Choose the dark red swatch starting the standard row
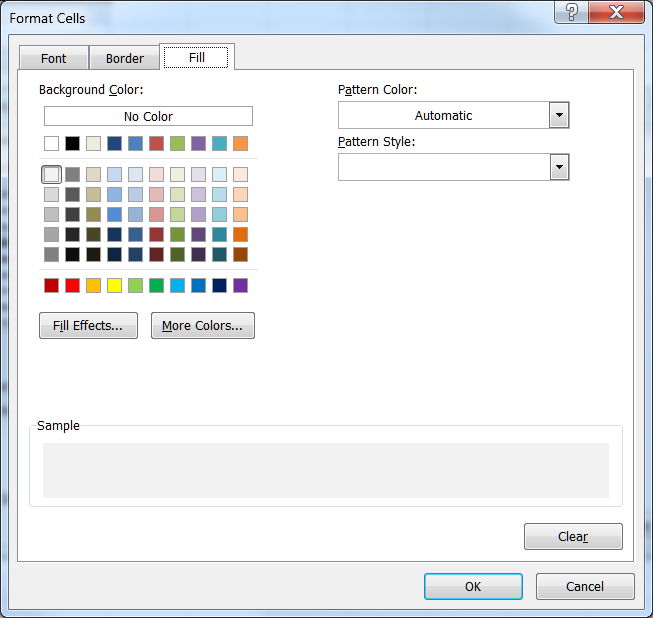 point(52,286)
